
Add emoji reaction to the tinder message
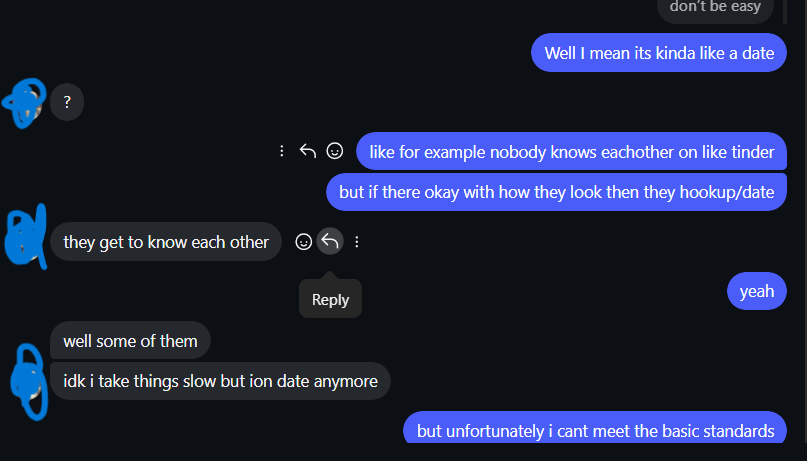click(335, 151)
